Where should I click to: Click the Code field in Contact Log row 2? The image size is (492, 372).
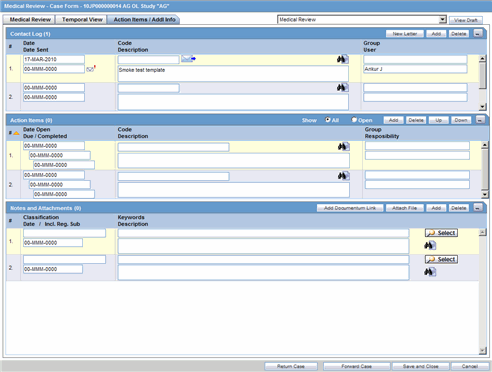click(x=148, y=88)
